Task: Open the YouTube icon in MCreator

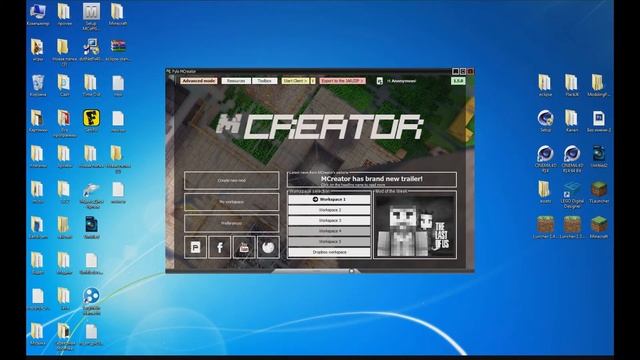Action: [244, 247]
